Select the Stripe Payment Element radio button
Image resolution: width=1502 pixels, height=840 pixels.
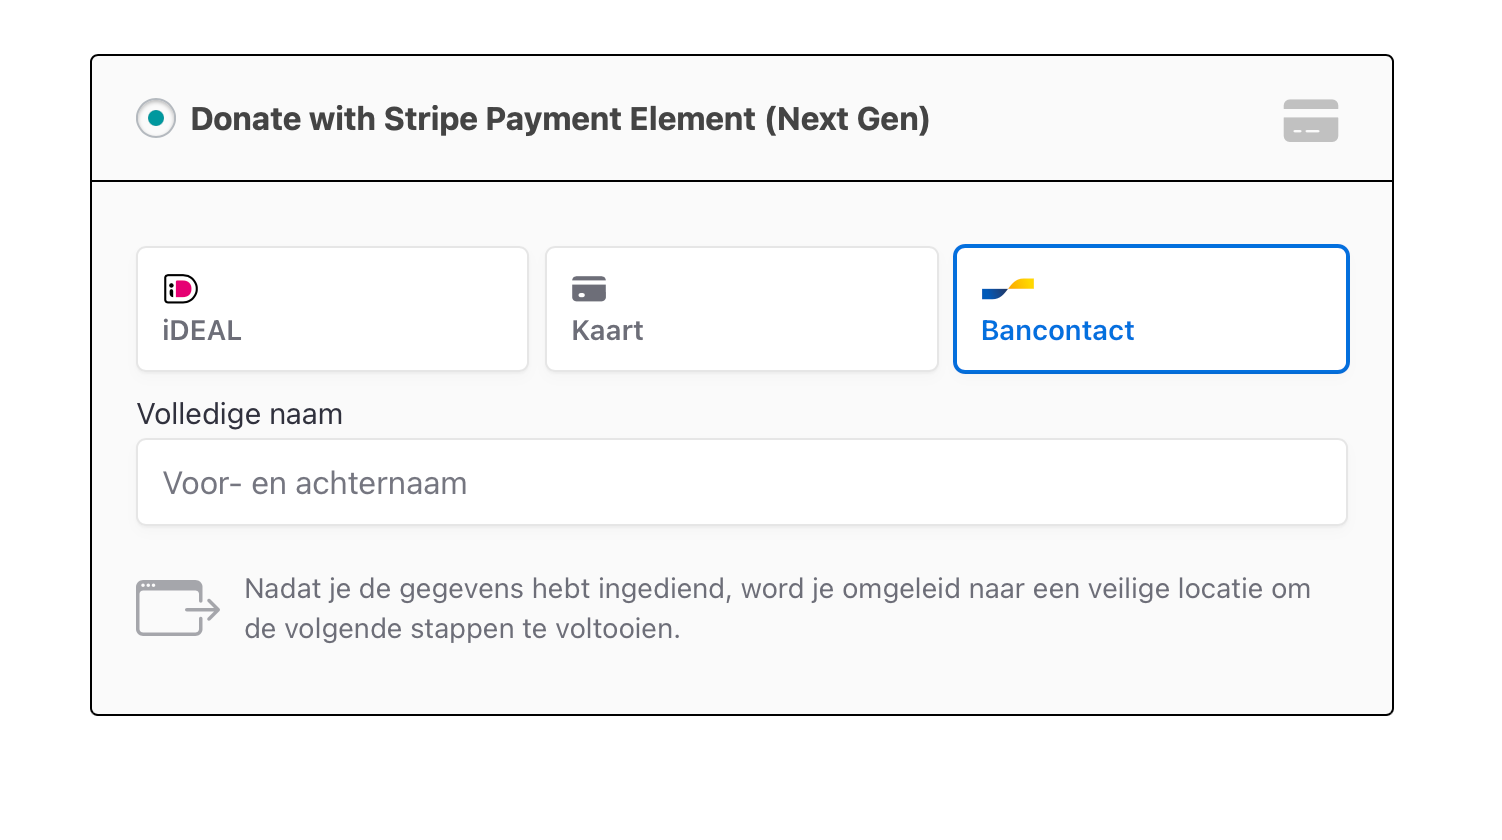156,119
